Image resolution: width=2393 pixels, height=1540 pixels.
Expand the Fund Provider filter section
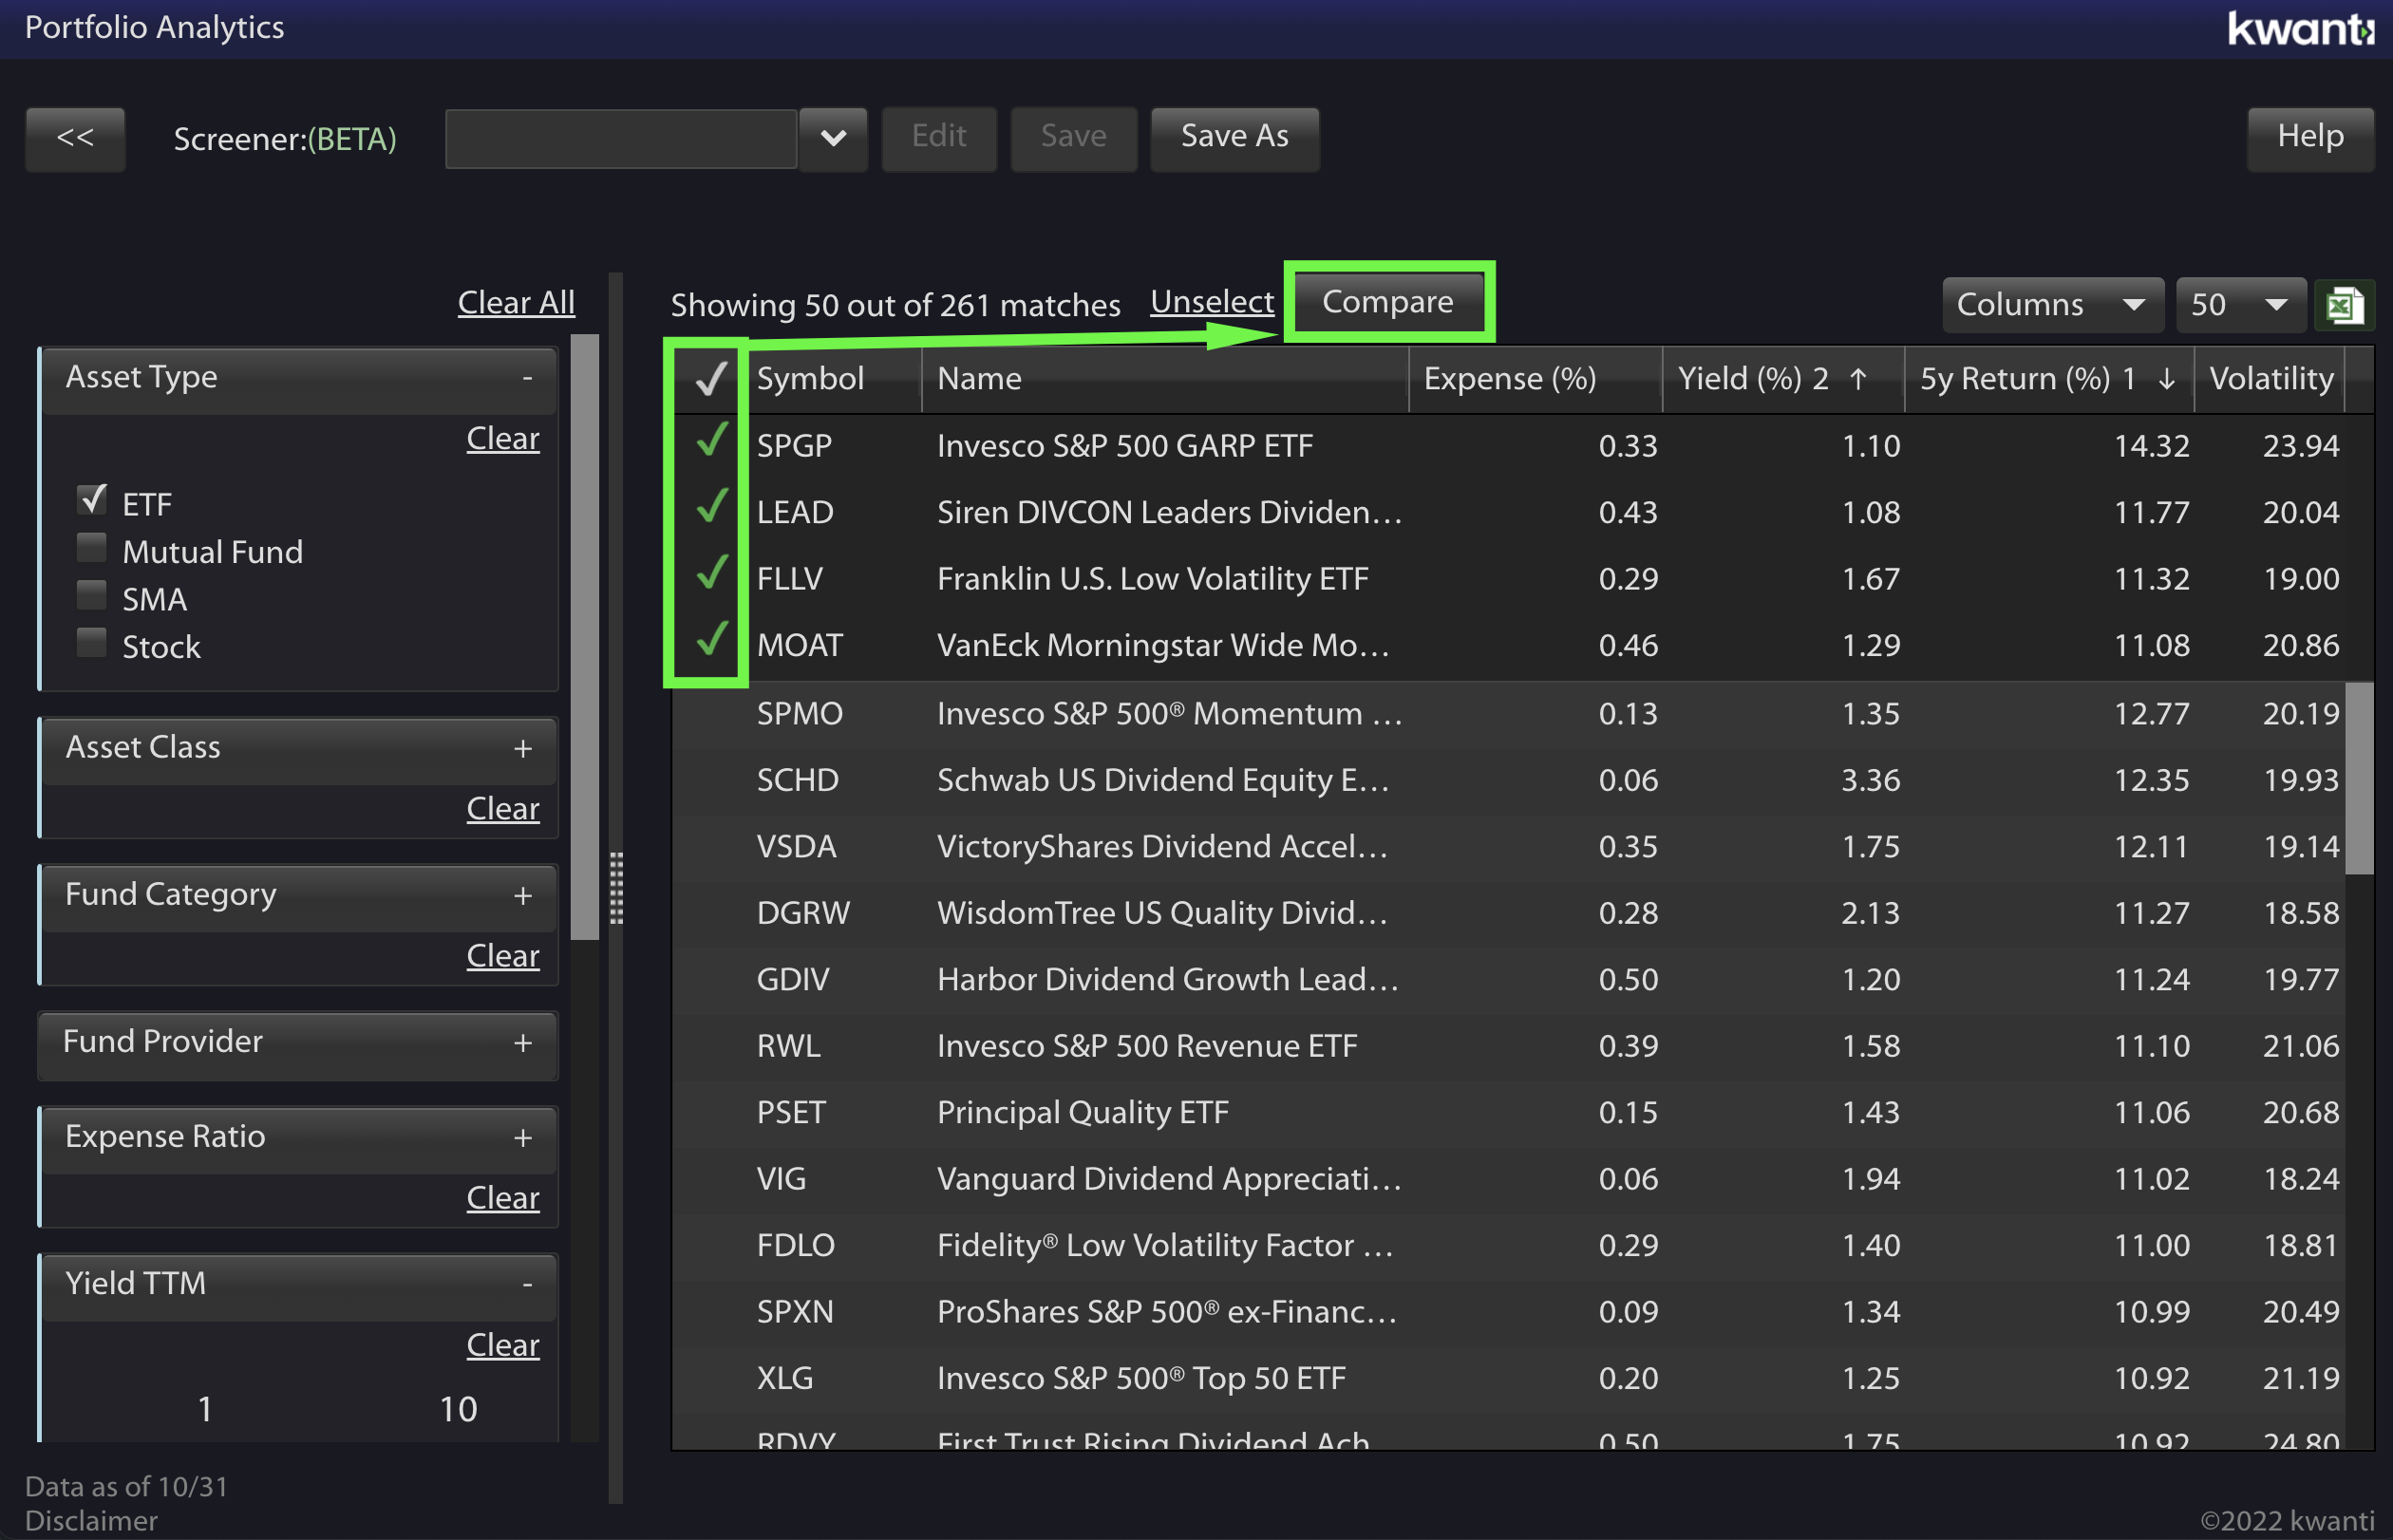523,1043
